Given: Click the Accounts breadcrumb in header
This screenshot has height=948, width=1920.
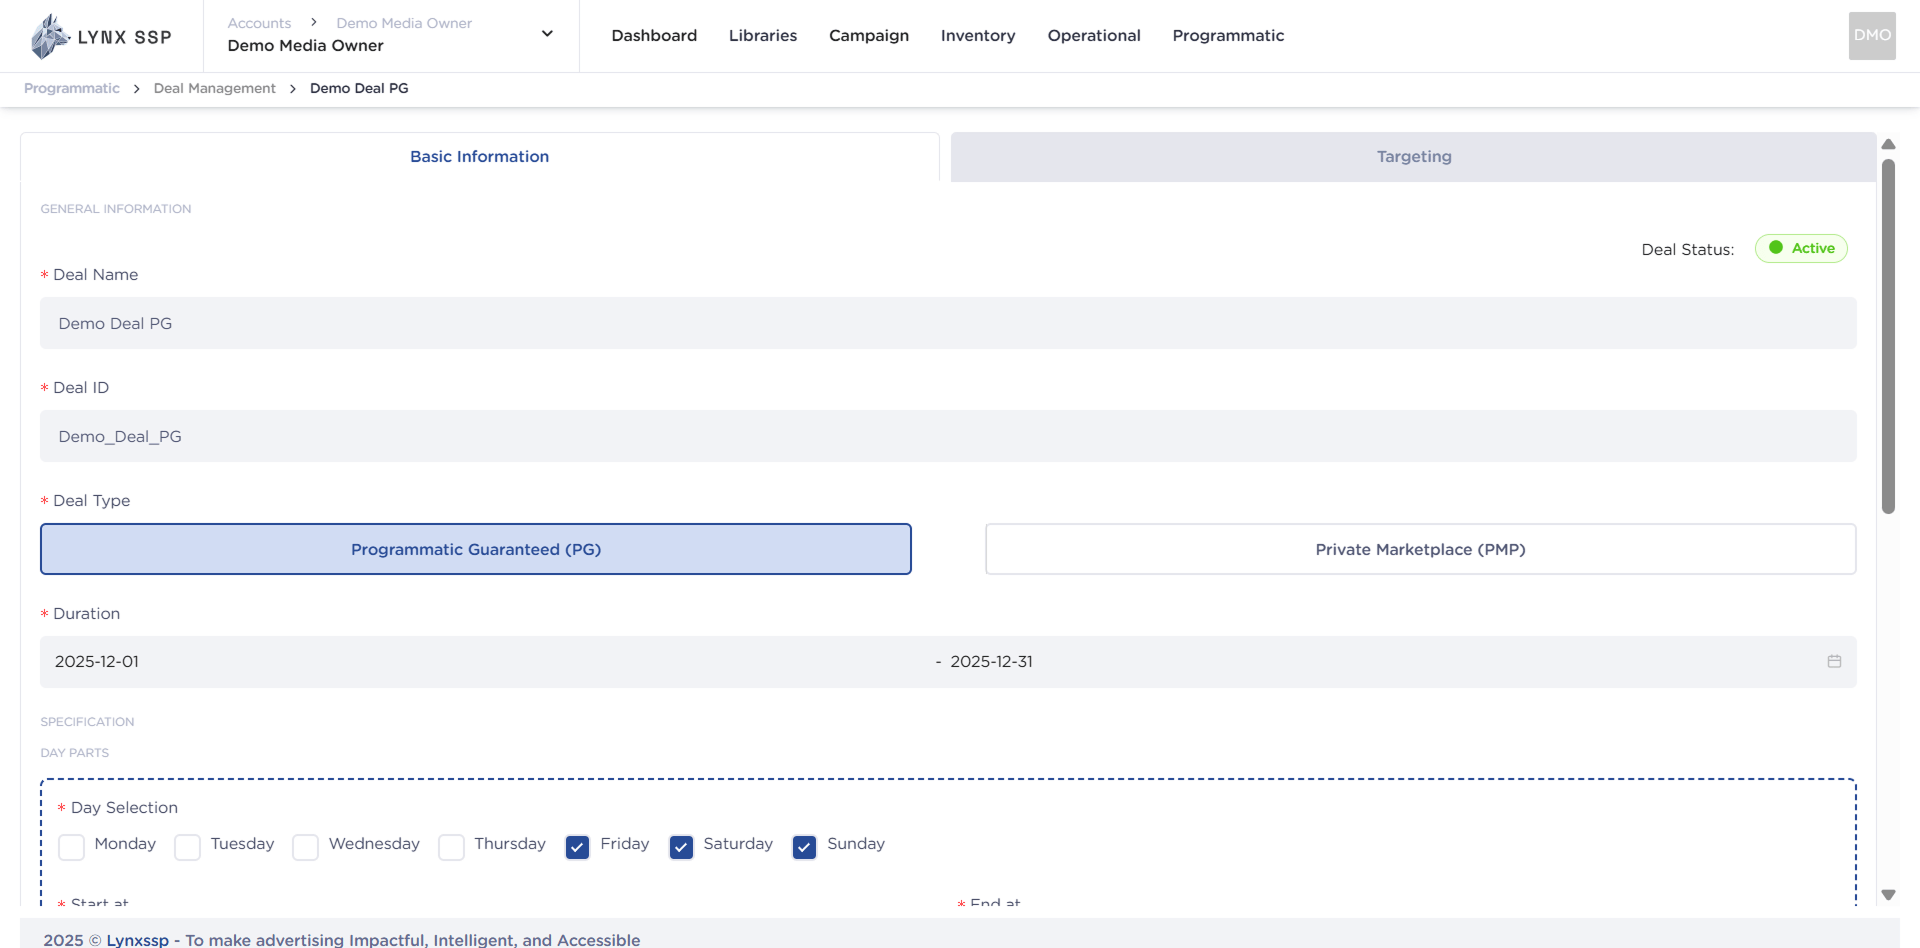Looking at the screenshot, I should pyautogui.click(x=259, y=23).
